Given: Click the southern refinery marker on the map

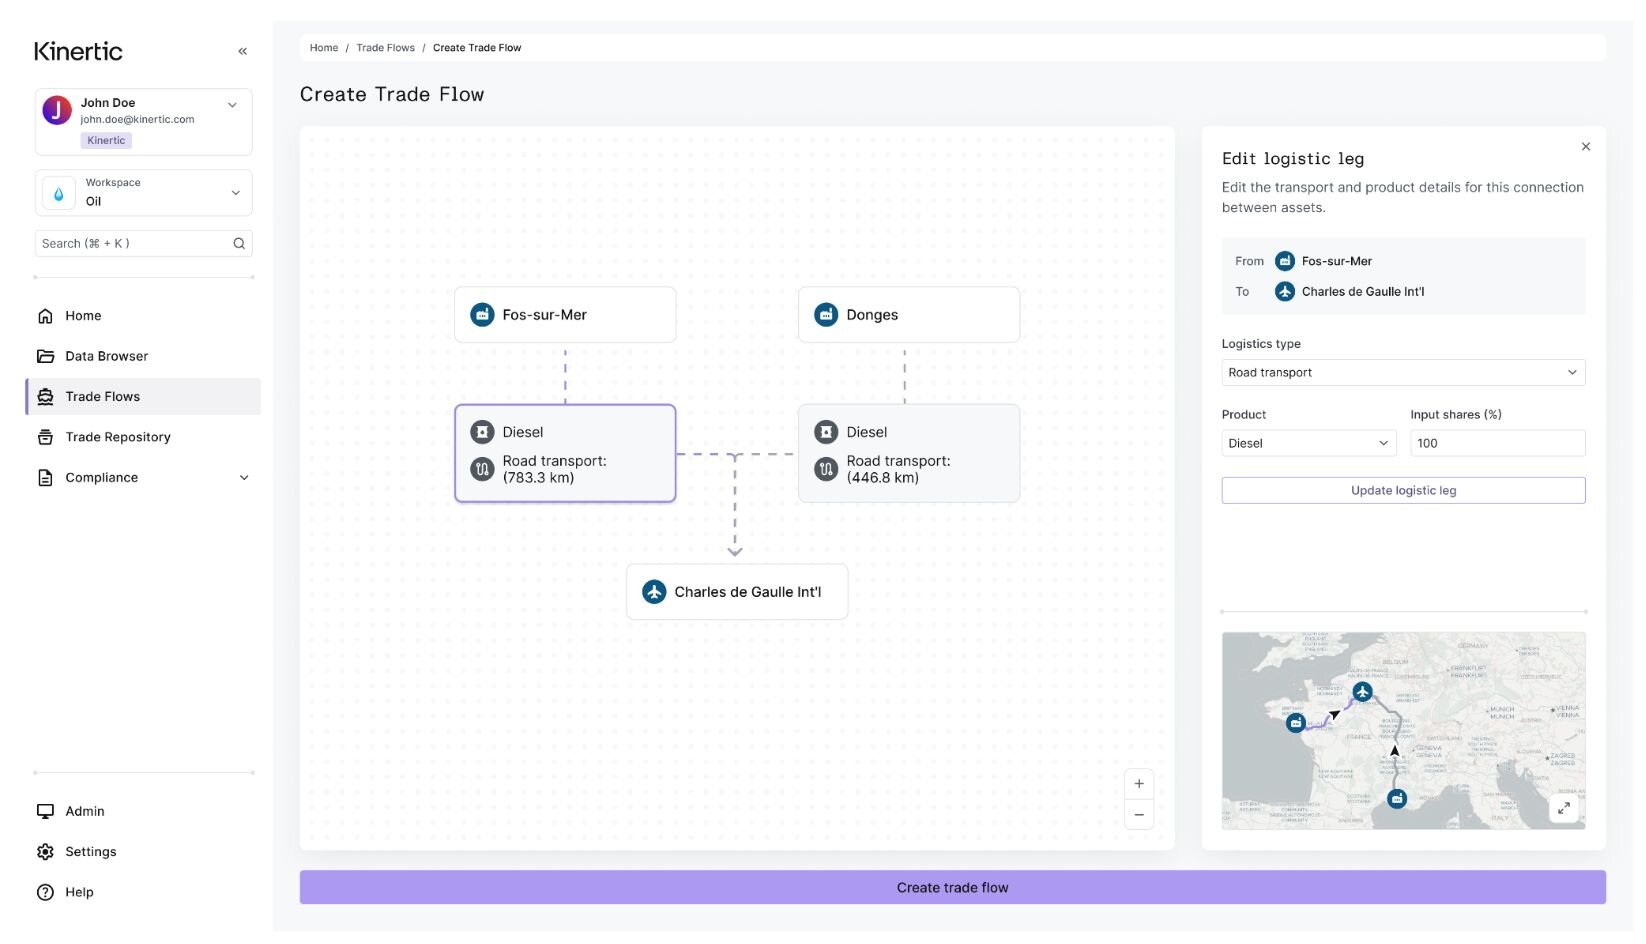Looking at the screenshot, I should pyautogui.click(x=1397, y=799).
